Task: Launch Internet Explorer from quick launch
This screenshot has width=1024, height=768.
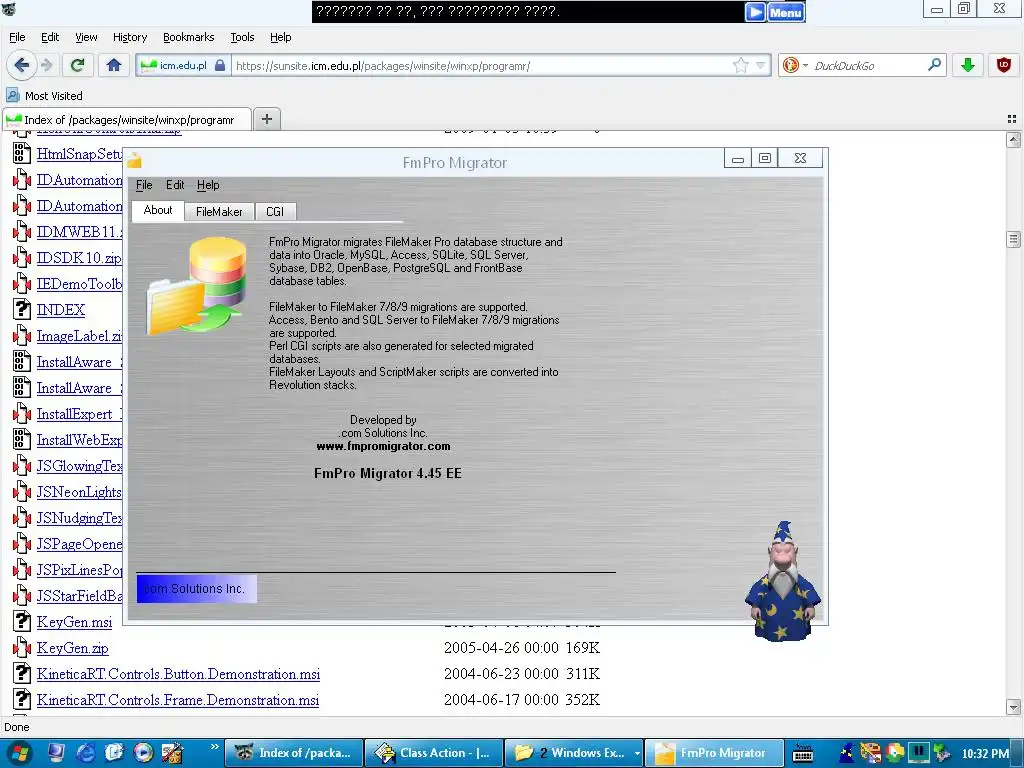Action: [x=86, y=753]
